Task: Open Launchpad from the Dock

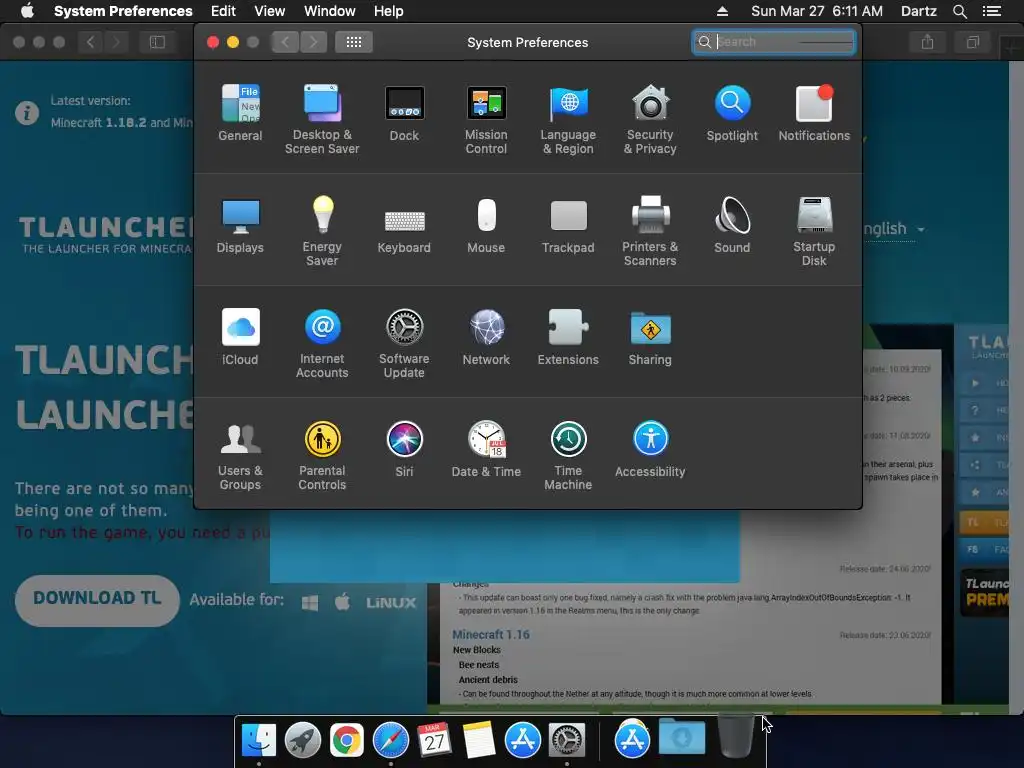Action: [302, 740]
